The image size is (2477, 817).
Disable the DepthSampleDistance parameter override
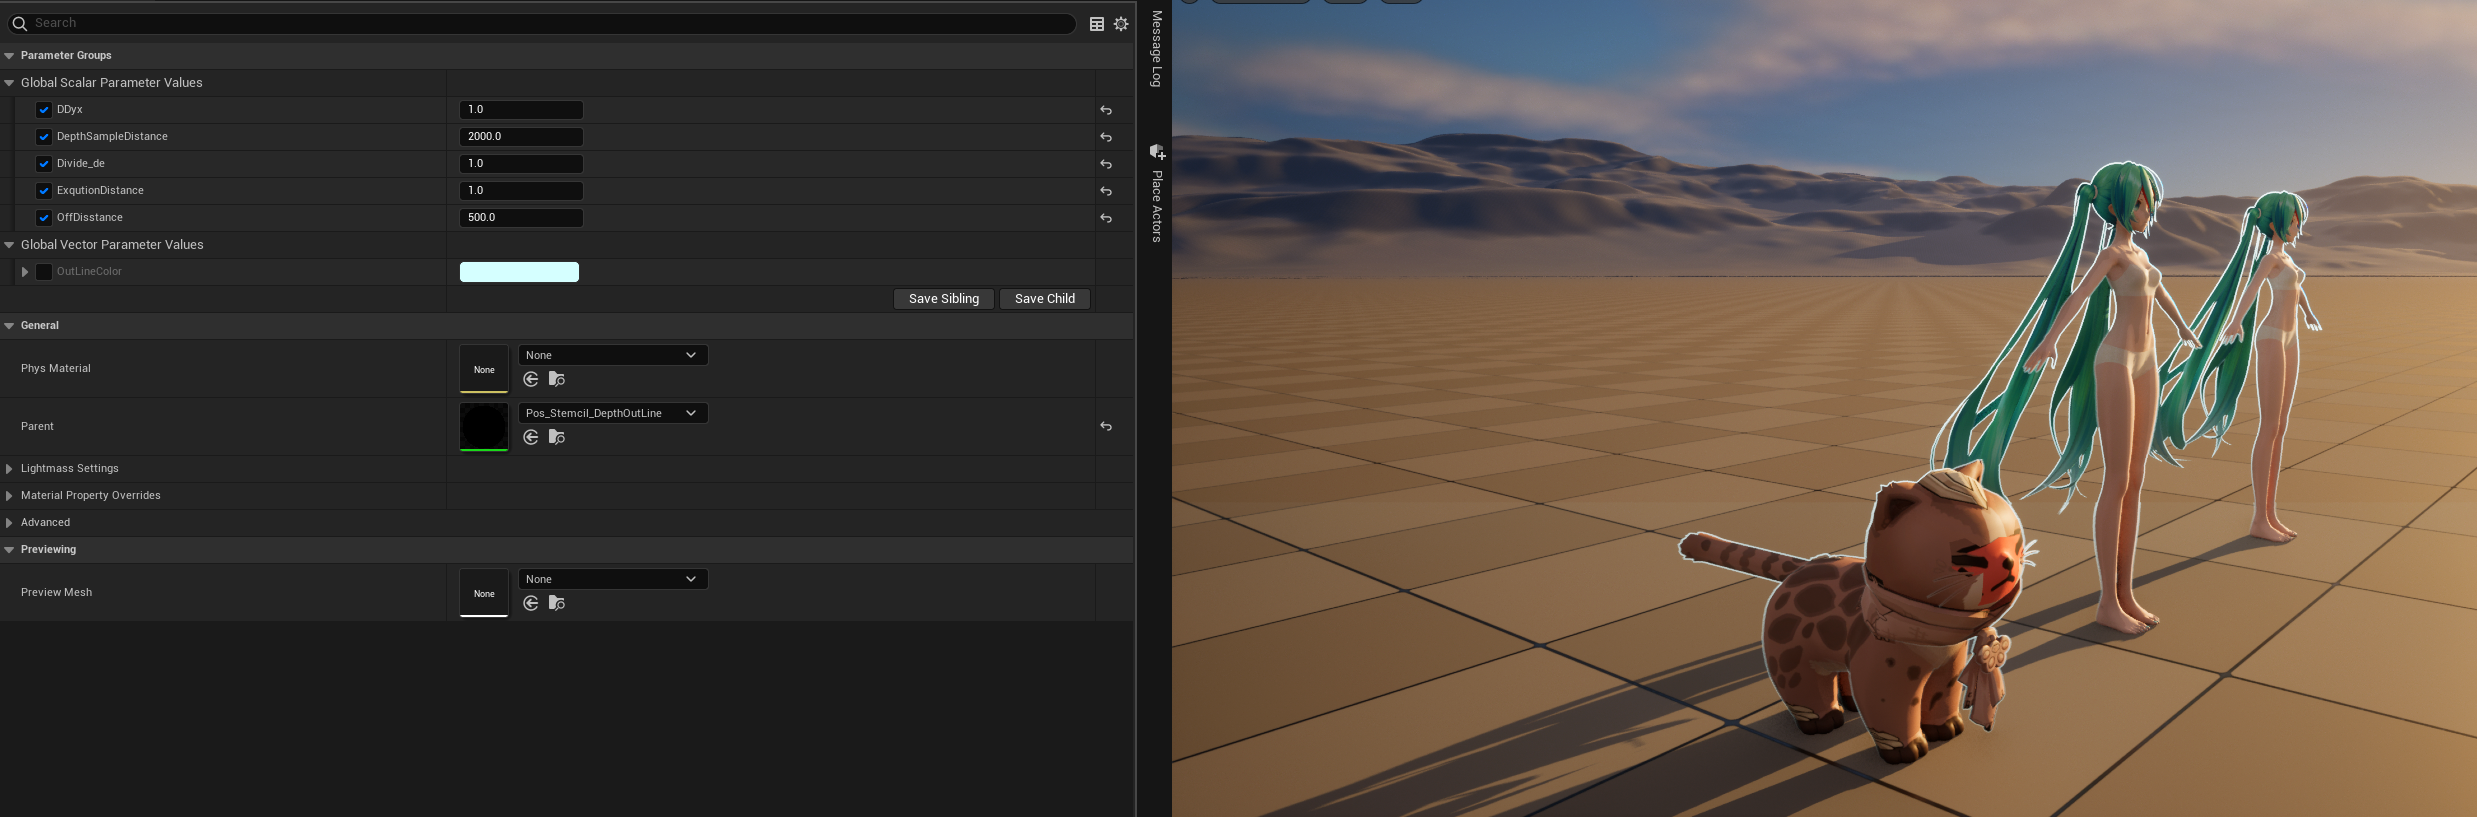coord(44,137)
